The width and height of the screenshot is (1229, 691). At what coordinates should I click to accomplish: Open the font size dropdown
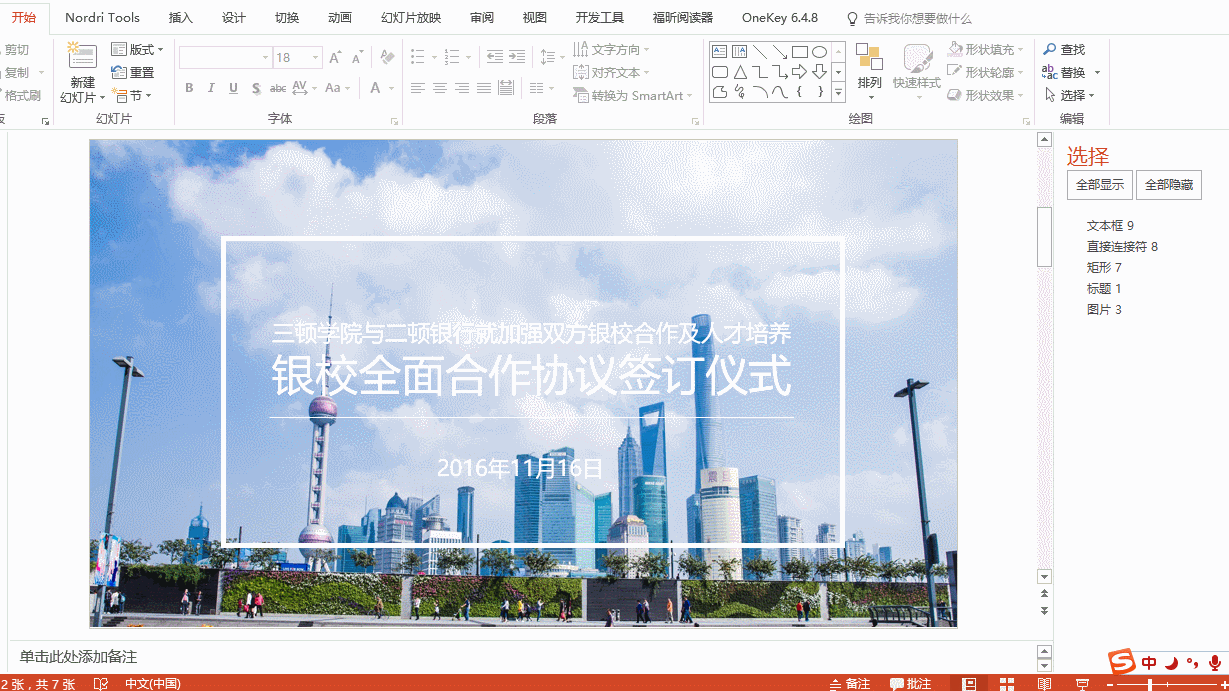click(x=316, y=58)
